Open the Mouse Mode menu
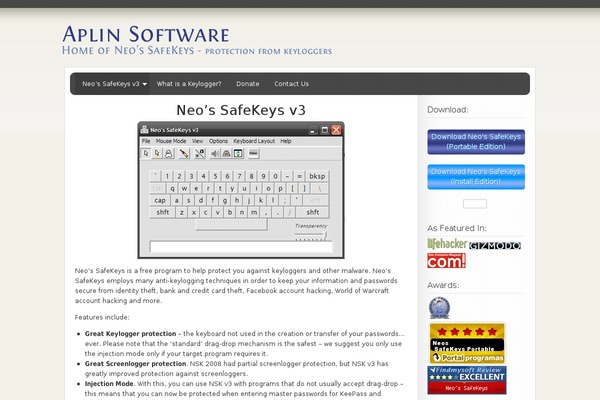Image resolution: width=600 pixels, height=400 pixels. click(x=171, y=141)
